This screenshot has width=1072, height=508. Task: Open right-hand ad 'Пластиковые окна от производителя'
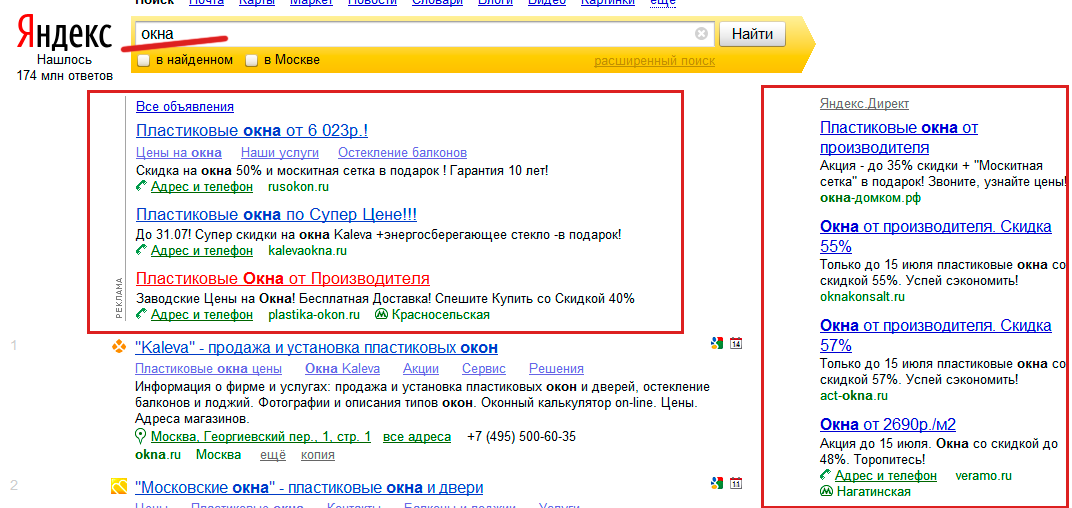click(x=899, y=137)
